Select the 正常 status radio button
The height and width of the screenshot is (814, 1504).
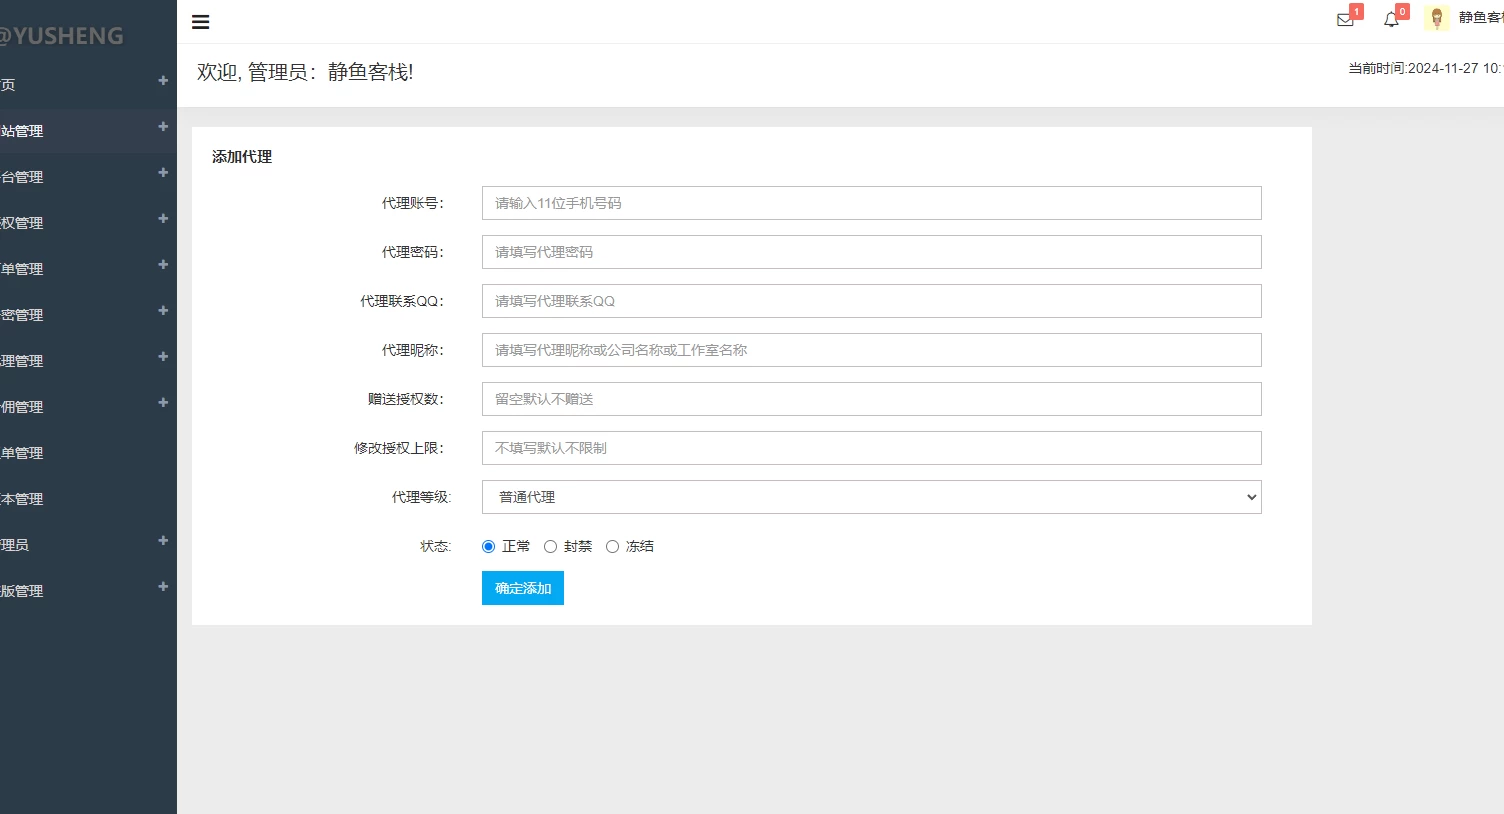point(489,547)
